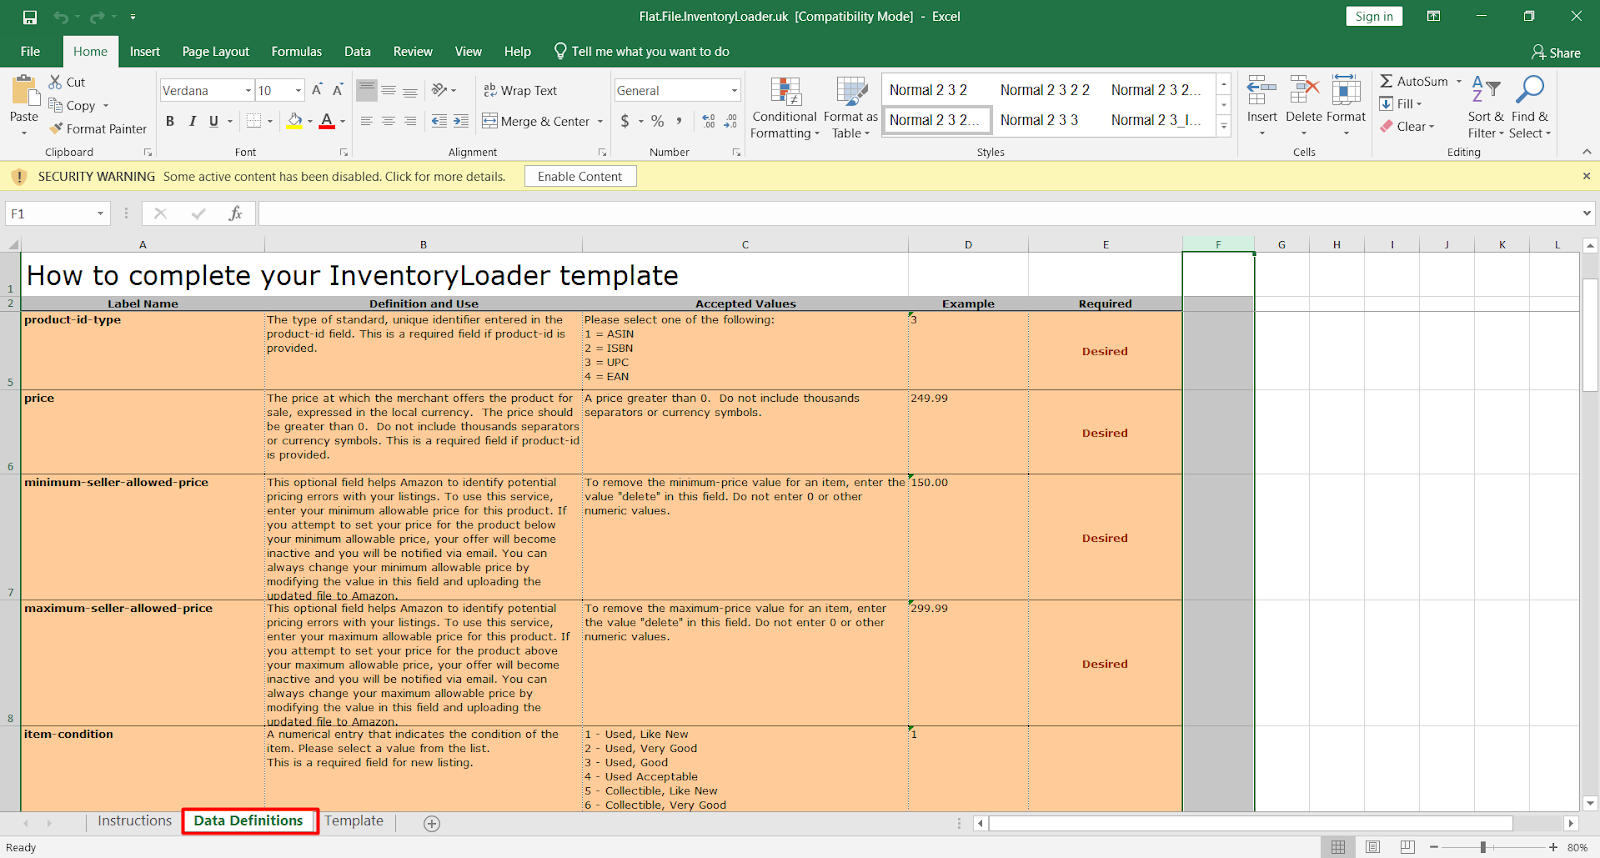Apply align left to cell
Viewport: 1600px width, 858px height.
367,121
